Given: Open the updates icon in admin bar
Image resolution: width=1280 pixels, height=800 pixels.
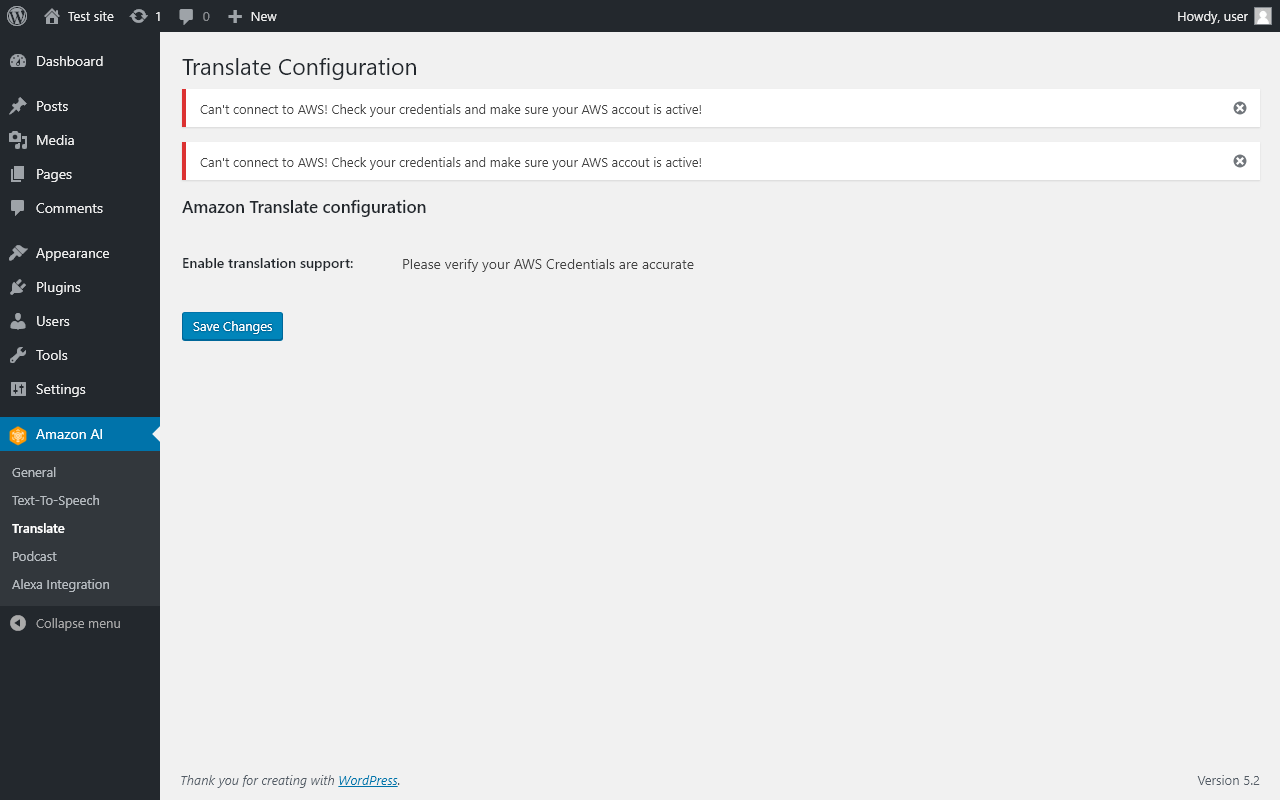Looking at the screenshot, I should 139,16.
